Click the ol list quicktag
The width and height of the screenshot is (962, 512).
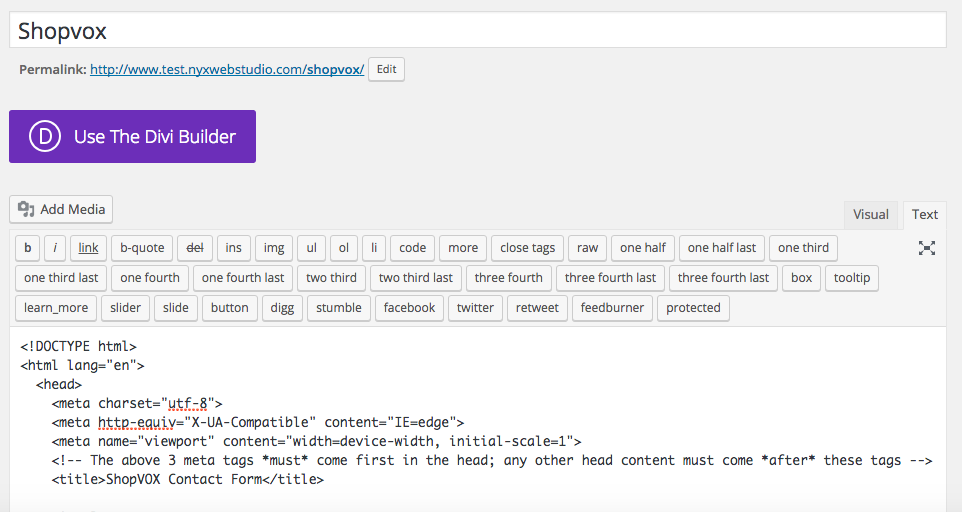344,248
